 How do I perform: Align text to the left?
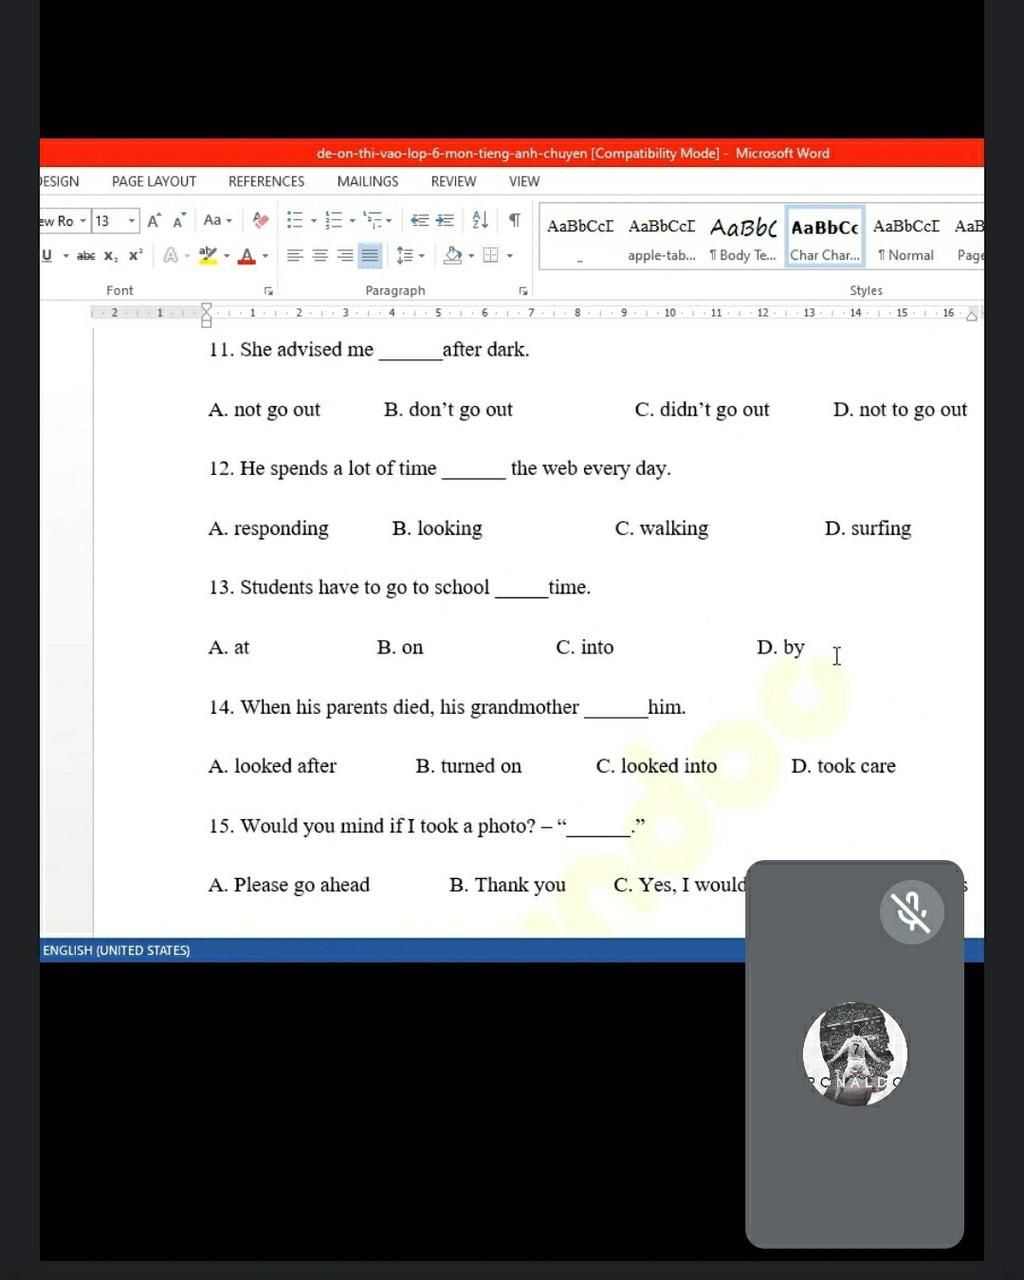pos(295,256)
